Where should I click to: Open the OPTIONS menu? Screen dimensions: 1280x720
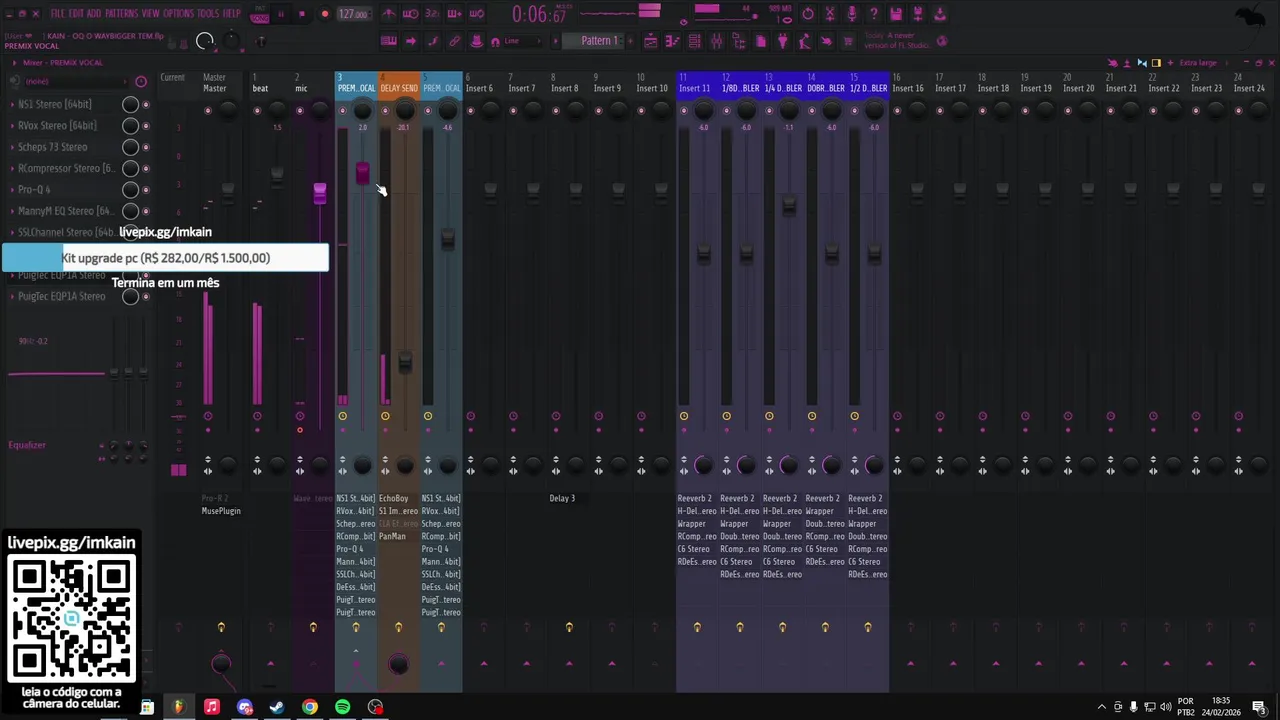coord(178,14)
